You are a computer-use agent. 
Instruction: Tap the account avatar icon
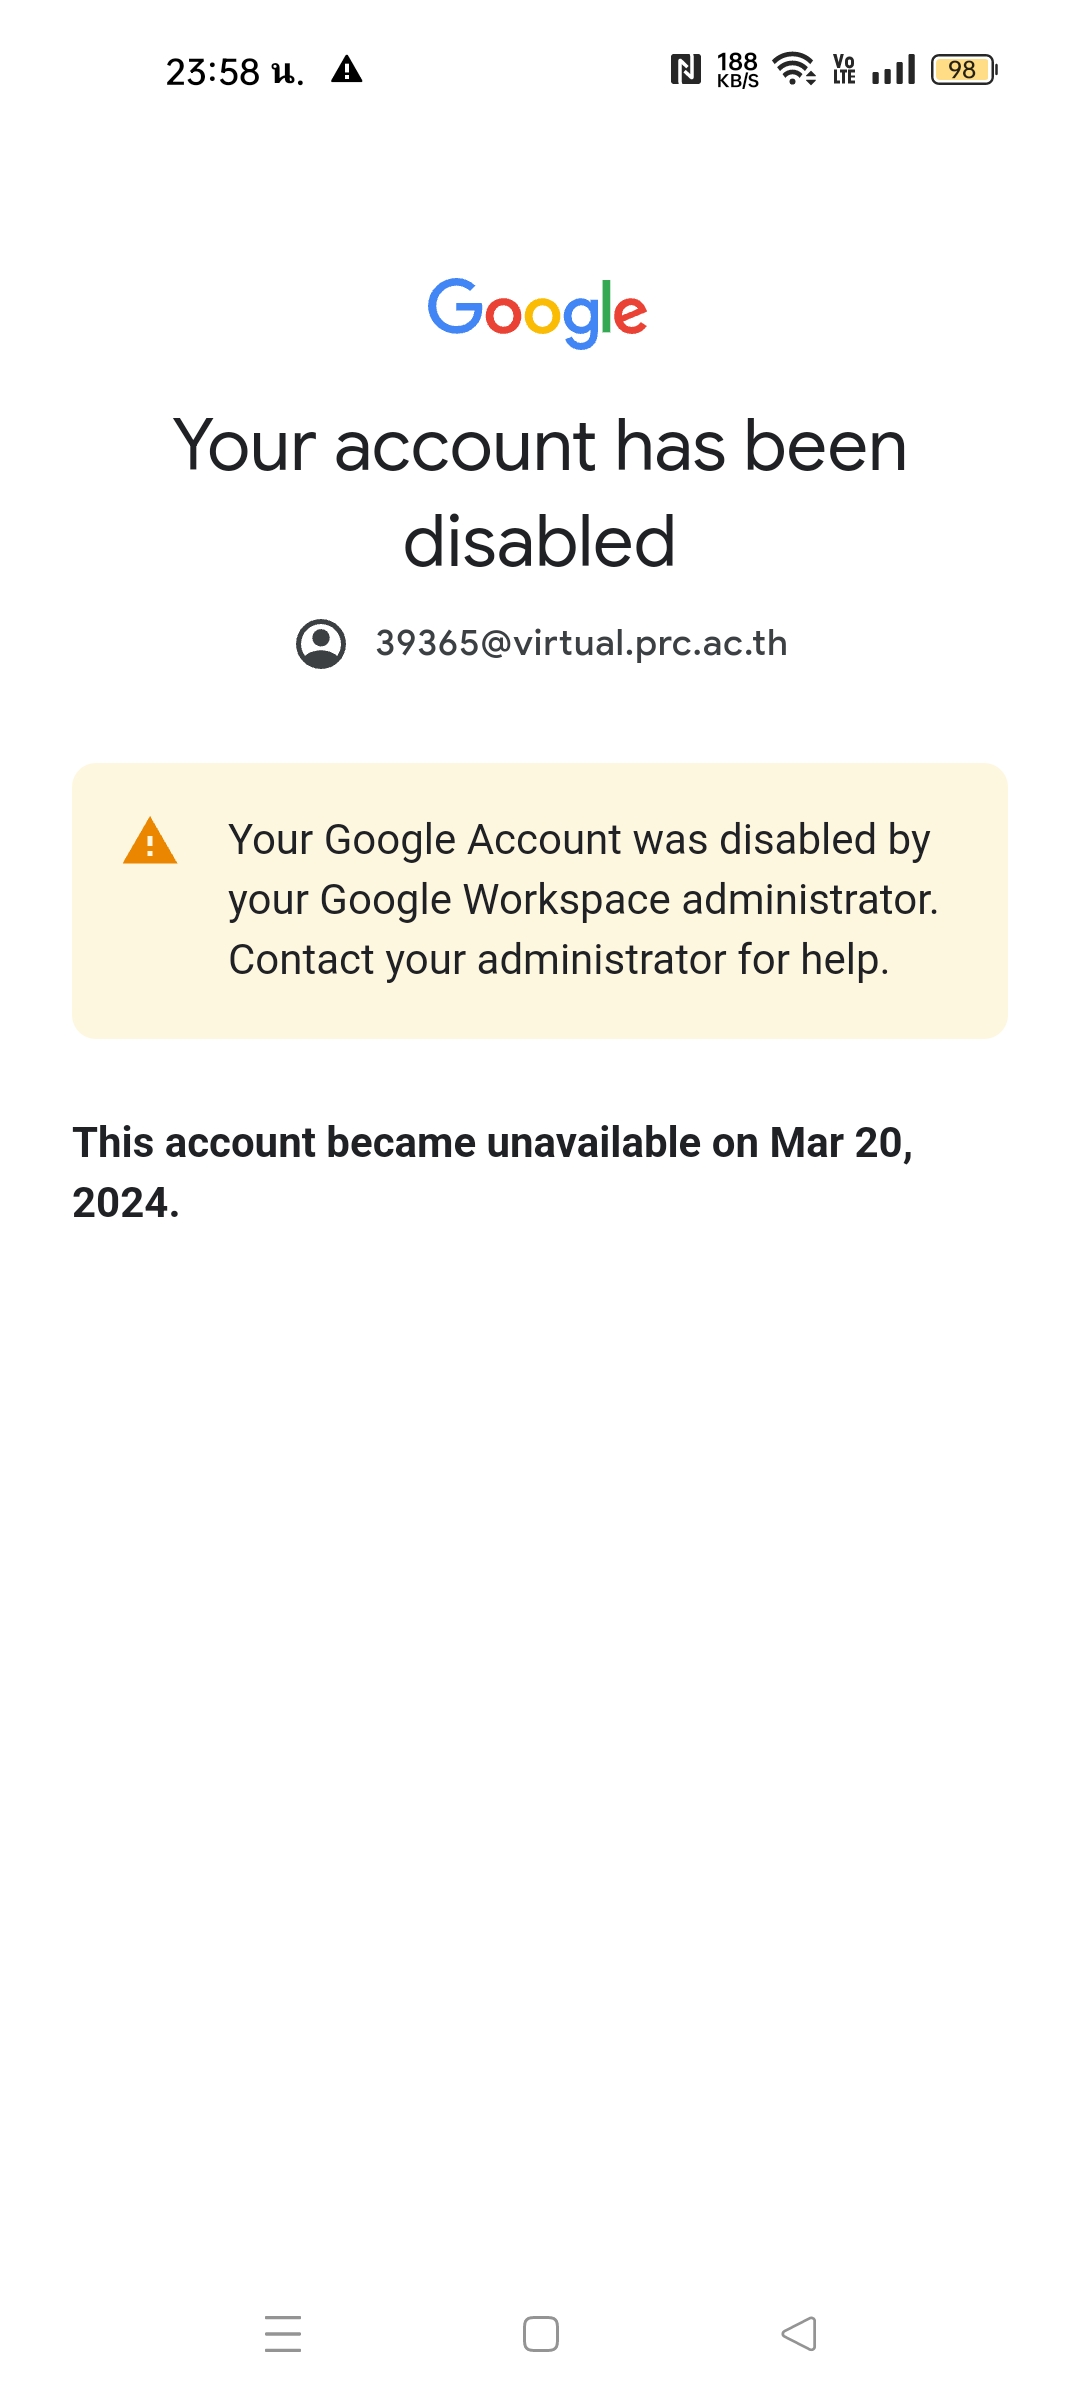(321, 644)
